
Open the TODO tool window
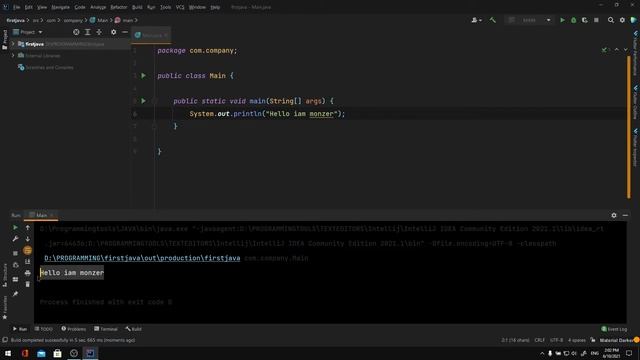(x=44, y=329)
